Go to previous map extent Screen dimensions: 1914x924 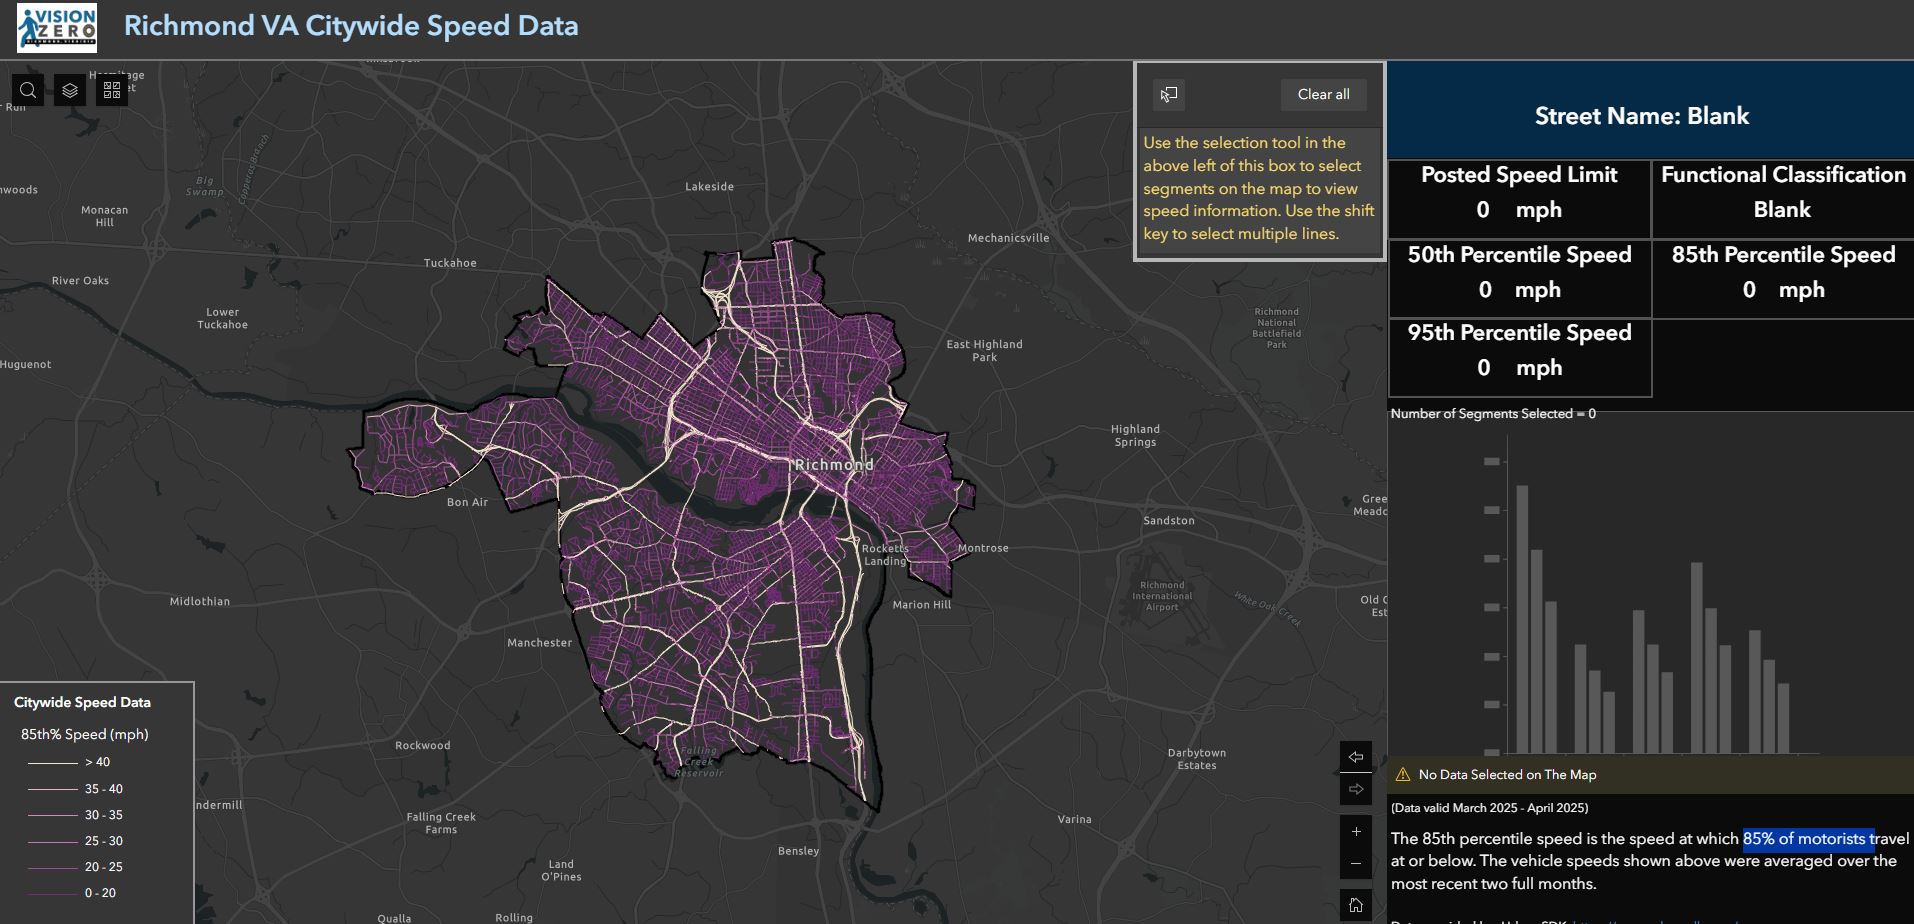(x=1356, y=757)
